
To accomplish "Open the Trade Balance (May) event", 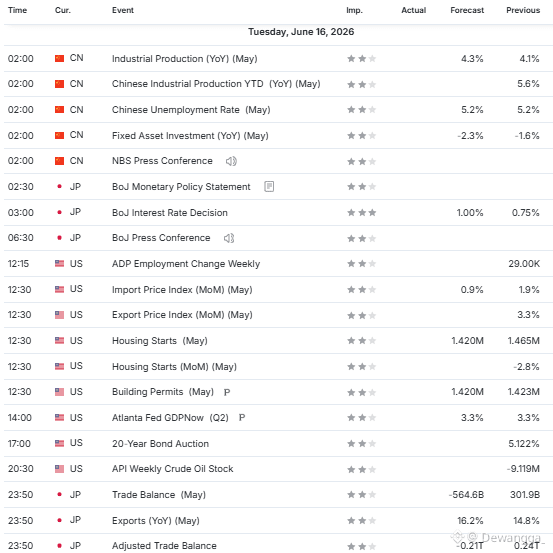I will click(159, 495).
